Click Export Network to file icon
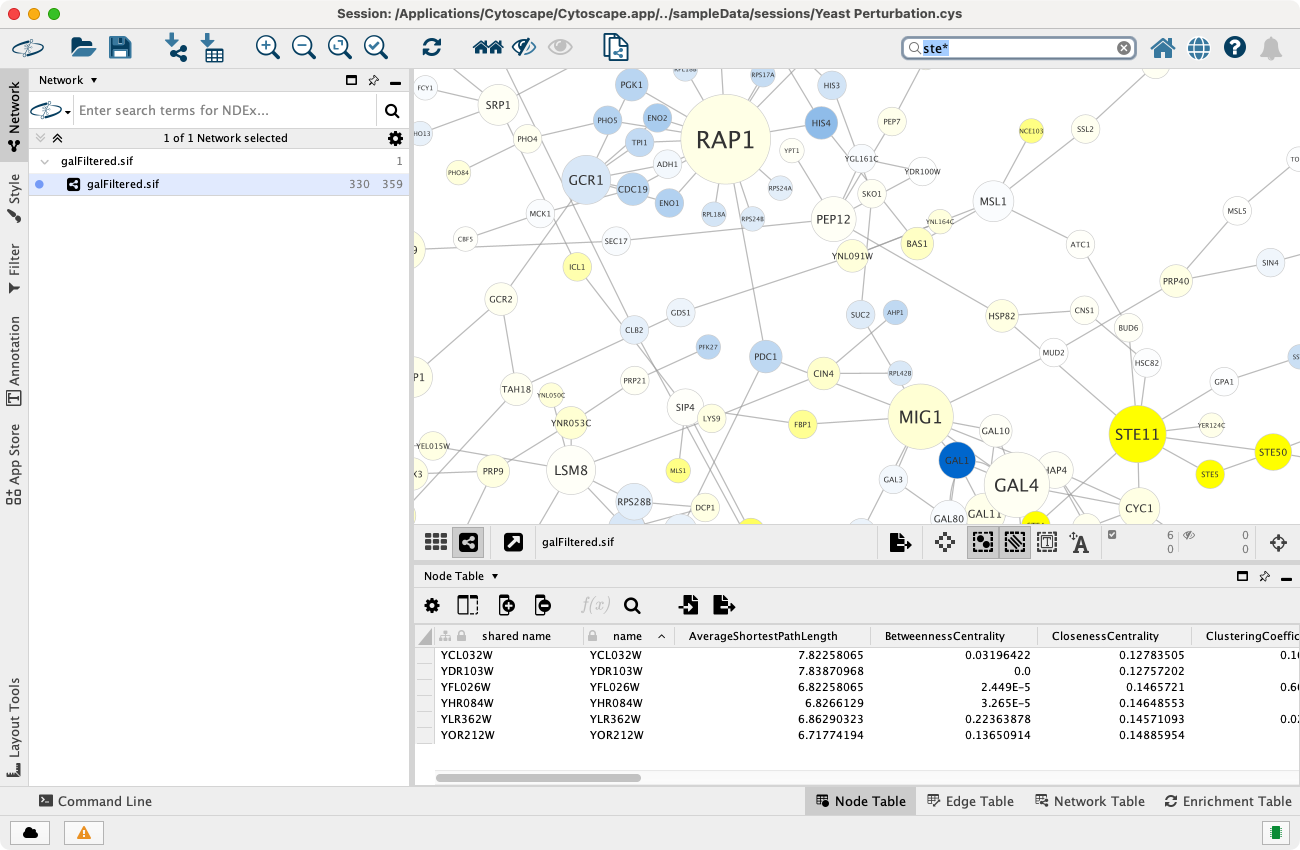The image size is (1300, 850). point(900,542)
